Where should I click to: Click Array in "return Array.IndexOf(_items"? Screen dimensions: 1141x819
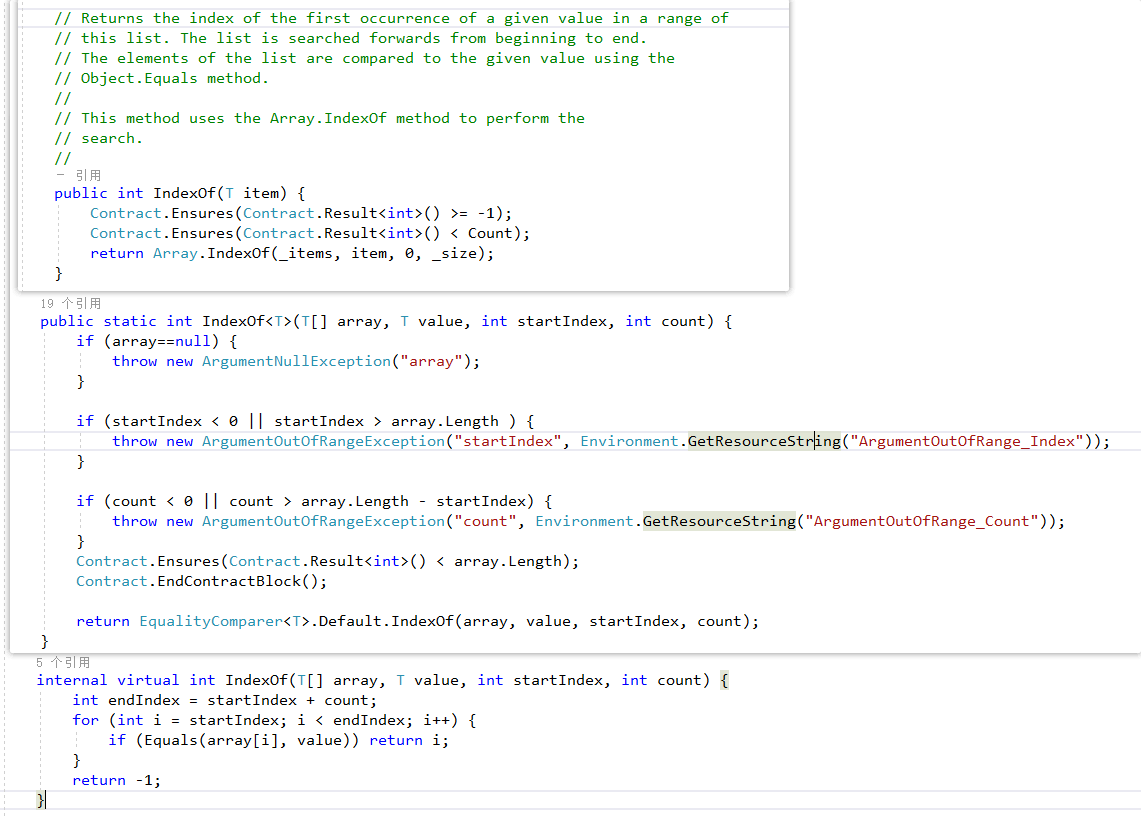point(175,253)
